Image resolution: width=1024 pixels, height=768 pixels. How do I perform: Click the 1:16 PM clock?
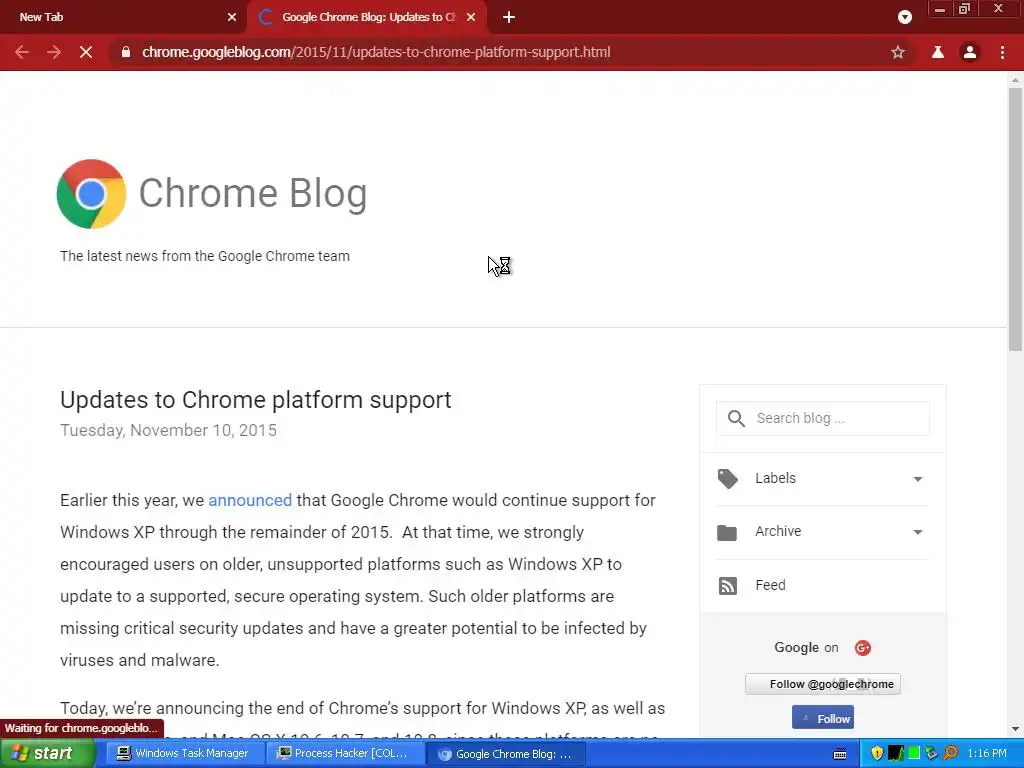pos(987,754)
